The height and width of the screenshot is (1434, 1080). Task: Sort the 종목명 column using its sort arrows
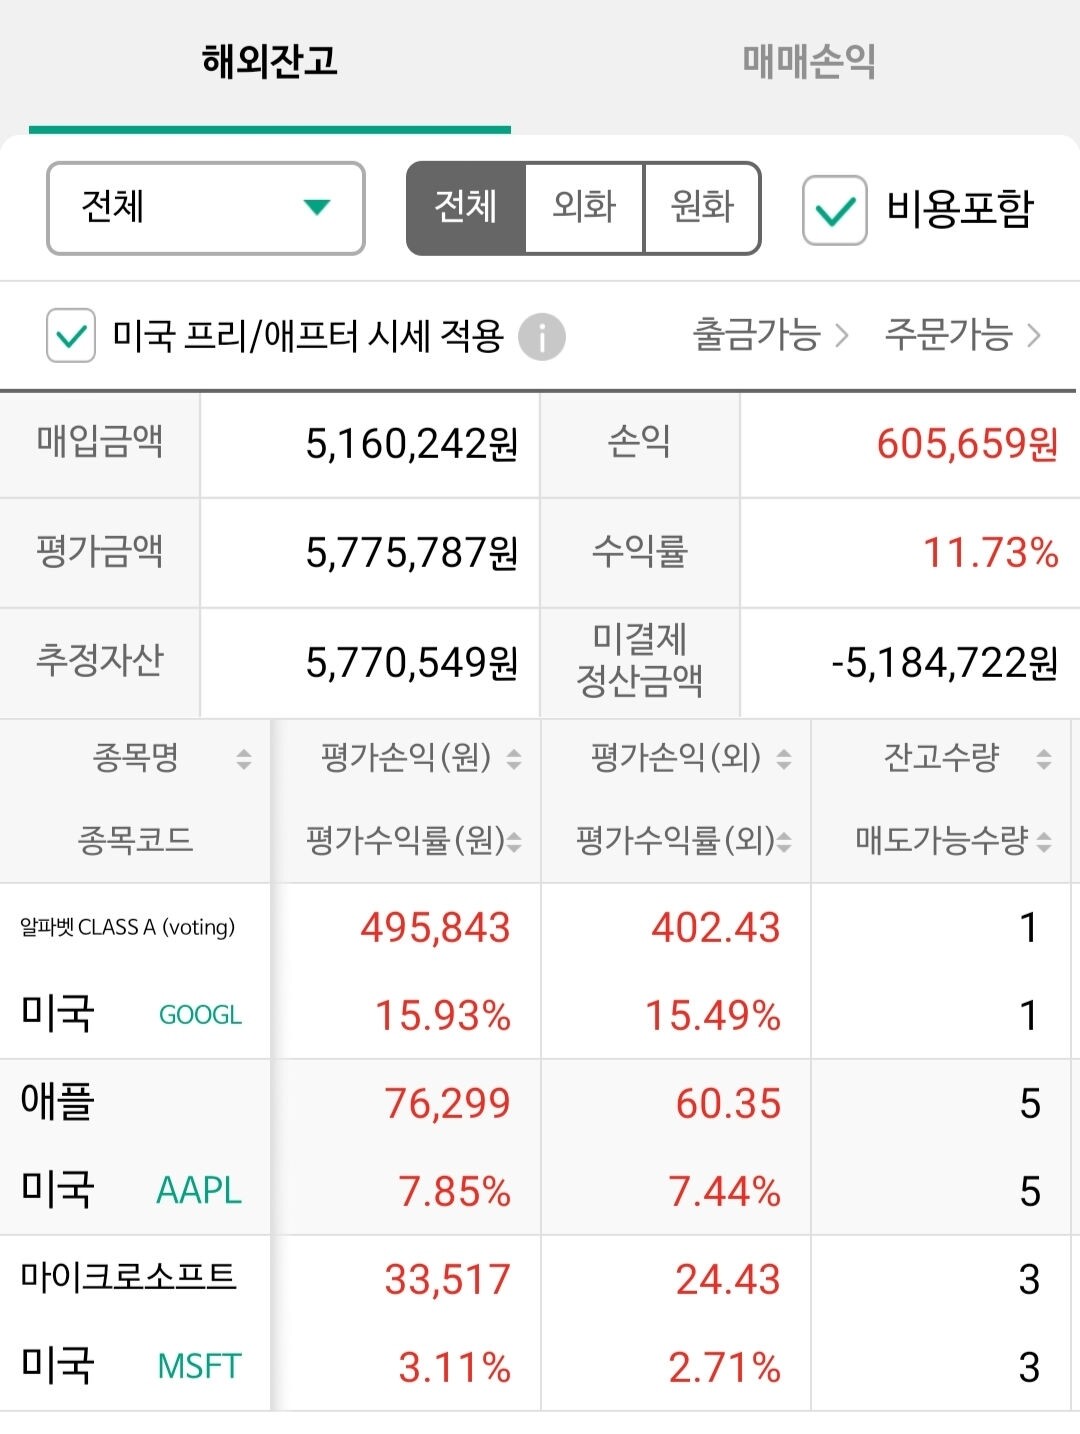pyautogui.click(x=243, y=760)
